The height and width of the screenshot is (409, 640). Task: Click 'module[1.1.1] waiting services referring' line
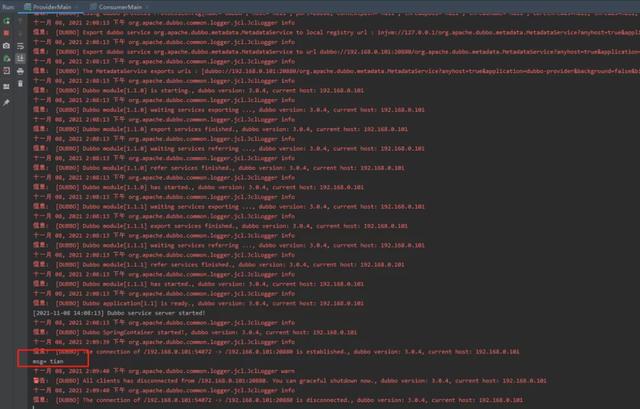229,245
